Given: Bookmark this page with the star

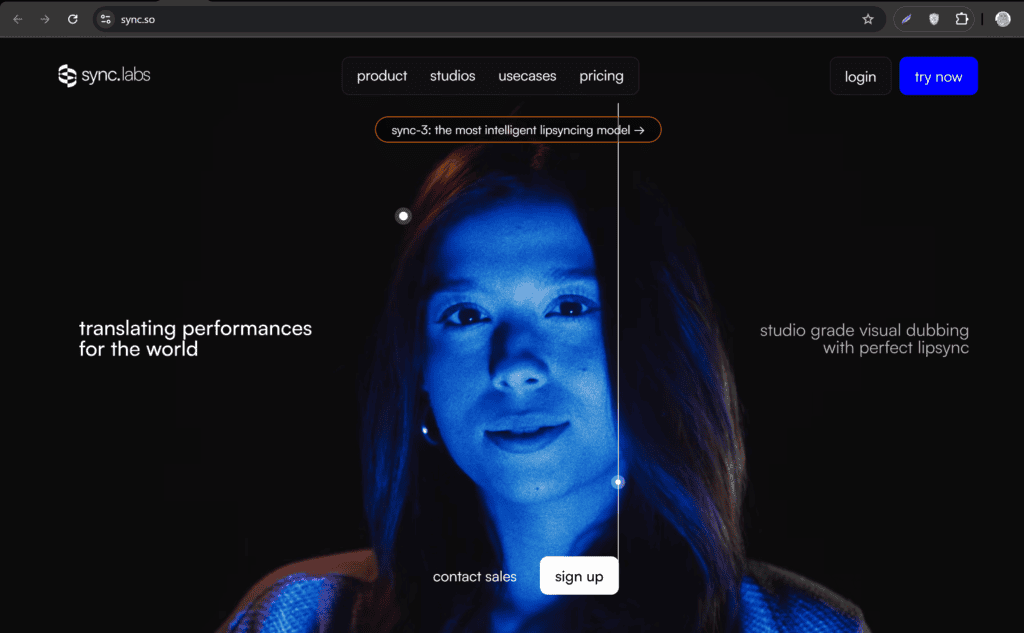Looking at the screenshot, I should (x=867, y=19).
